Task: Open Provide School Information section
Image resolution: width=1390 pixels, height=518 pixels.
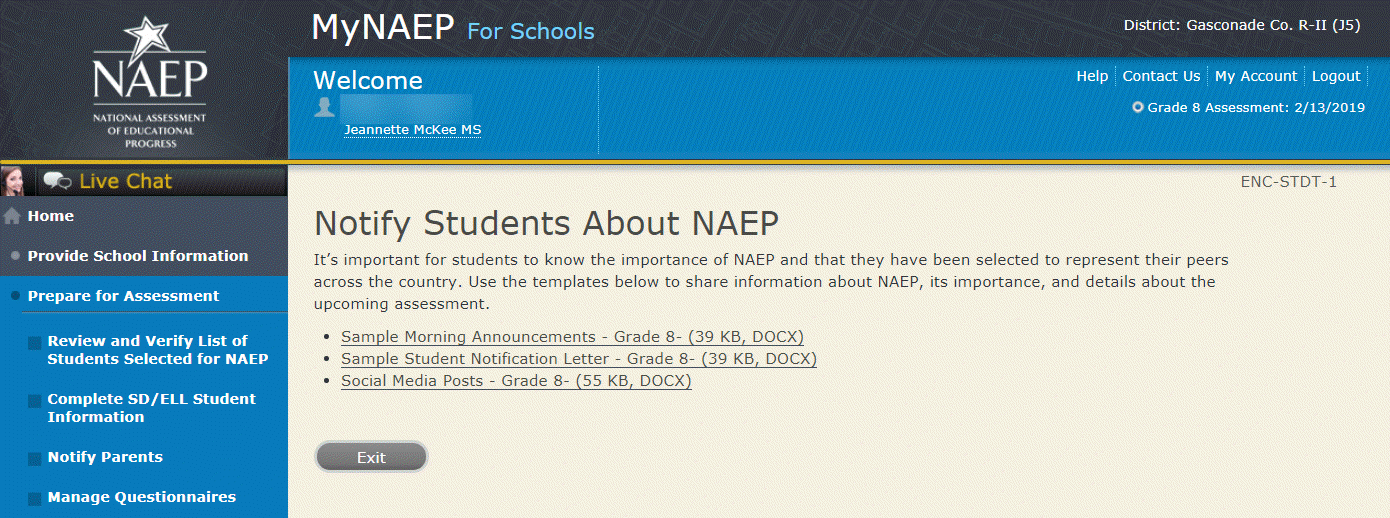Action: click(x=138, y=256)
